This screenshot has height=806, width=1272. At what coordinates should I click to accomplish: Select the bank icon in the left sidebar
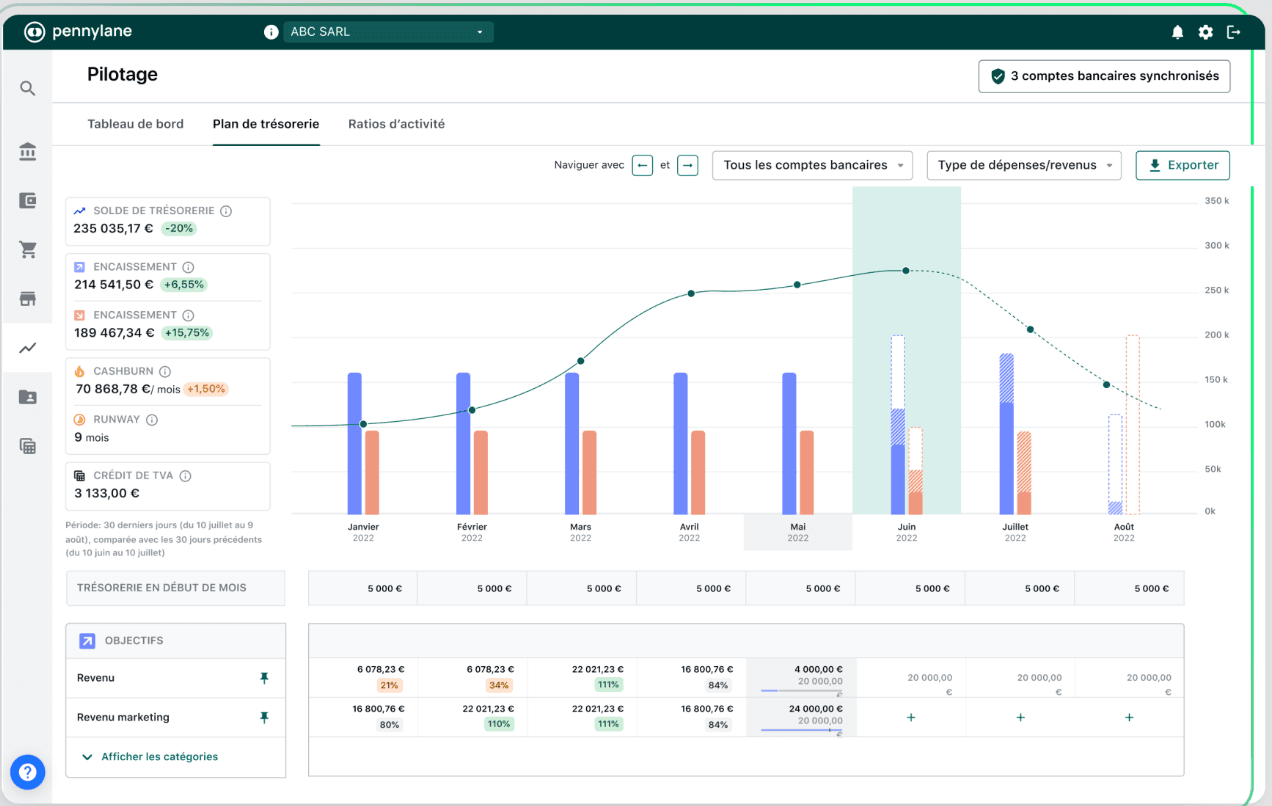(x=27, y=151)
